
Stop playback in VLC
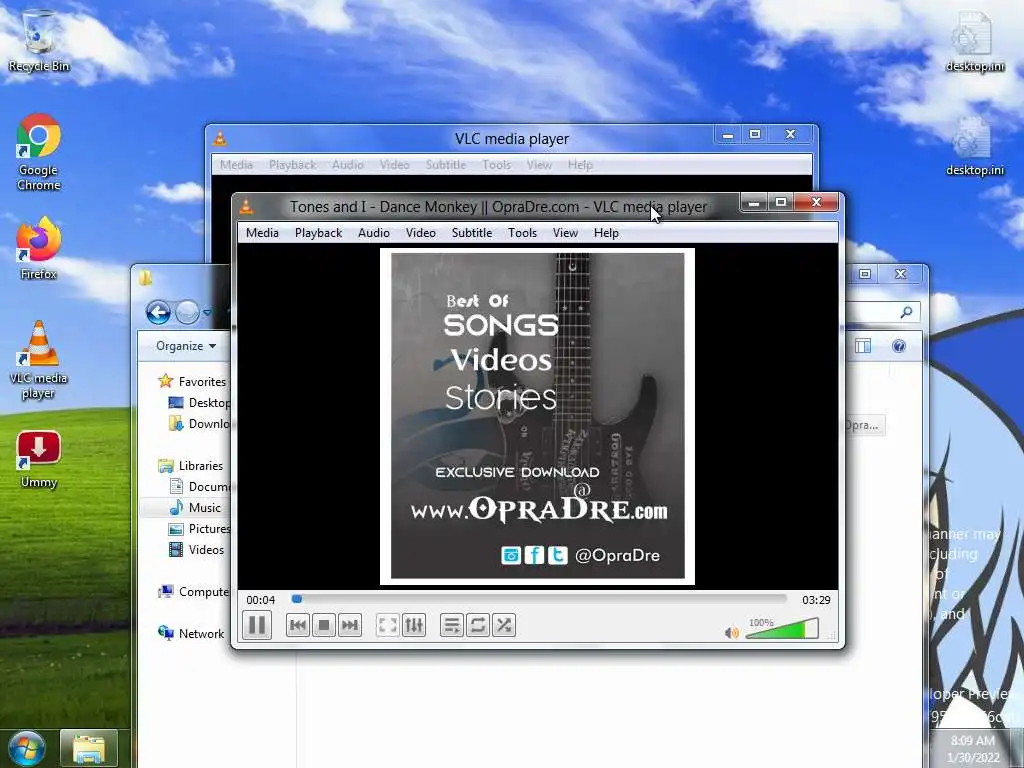click(324, 626)
